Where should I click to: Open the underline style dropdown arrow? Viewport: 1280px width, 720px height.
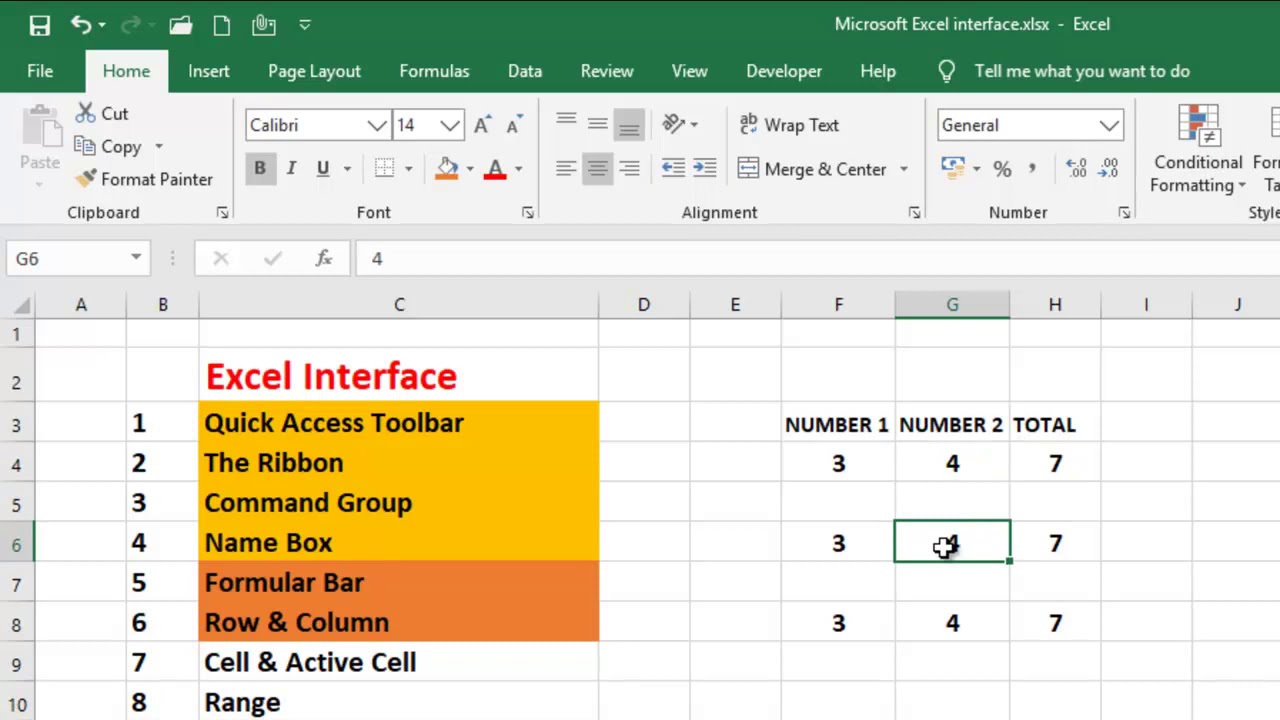pyautogui.click(x=347, y=169)
